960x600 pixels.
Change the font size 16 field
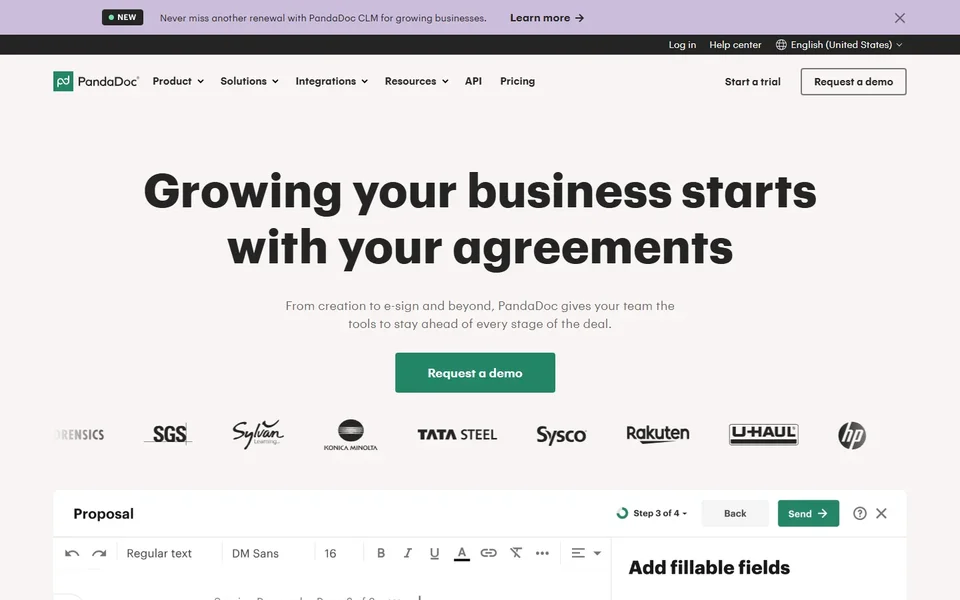click(331, 553)
